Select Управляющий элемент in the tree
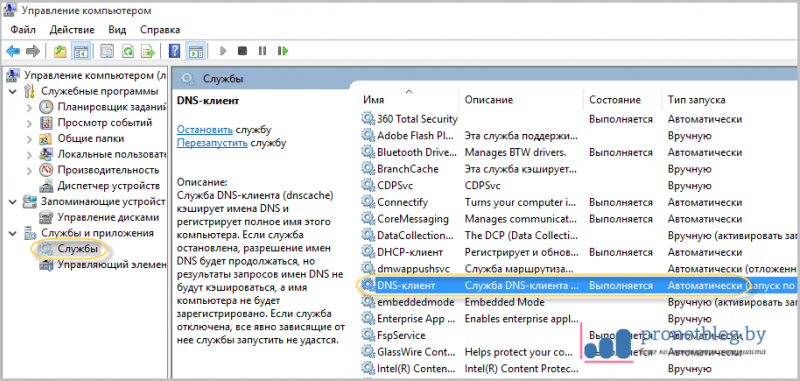Screen dimensions: 800x381 (112, 265)
